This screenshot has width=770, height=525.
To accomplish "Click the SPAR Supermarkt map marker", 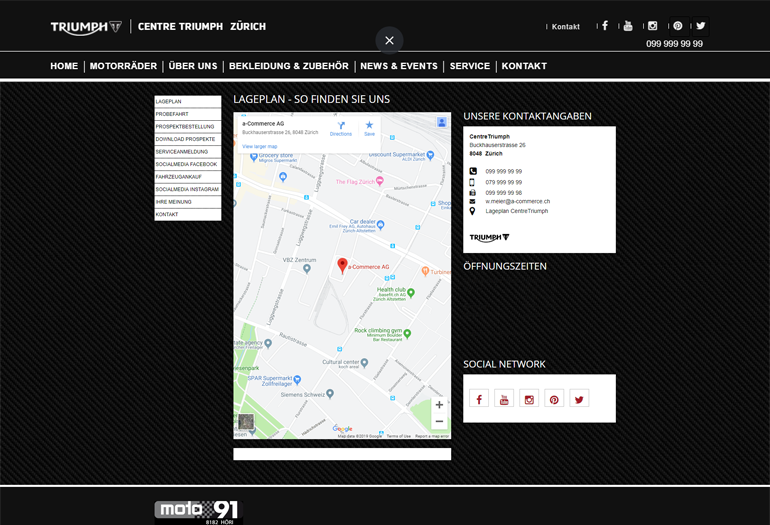I will [297, 380].
